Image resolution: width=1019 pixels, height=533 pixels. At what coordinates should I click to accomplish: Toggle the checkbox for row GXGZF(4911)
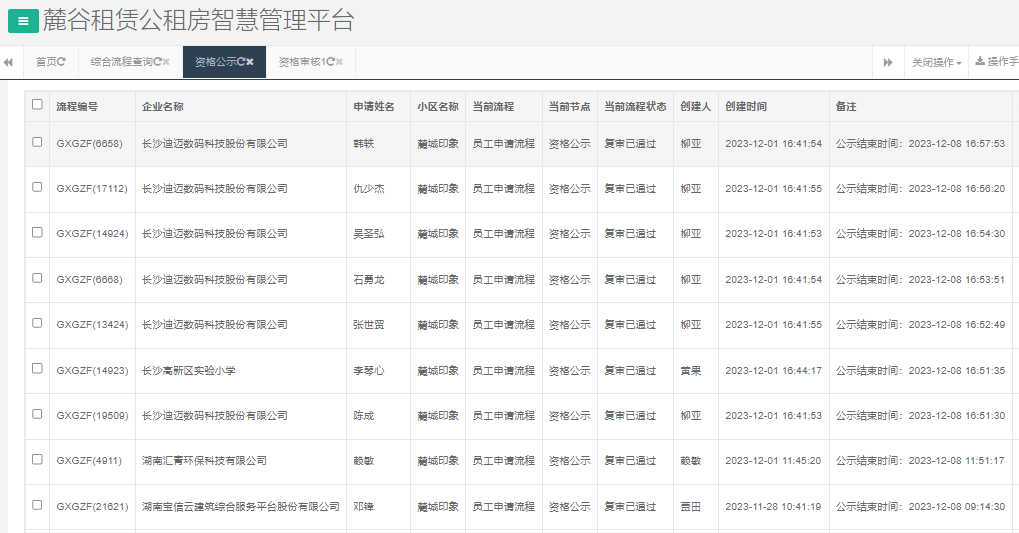coord(38,460)
